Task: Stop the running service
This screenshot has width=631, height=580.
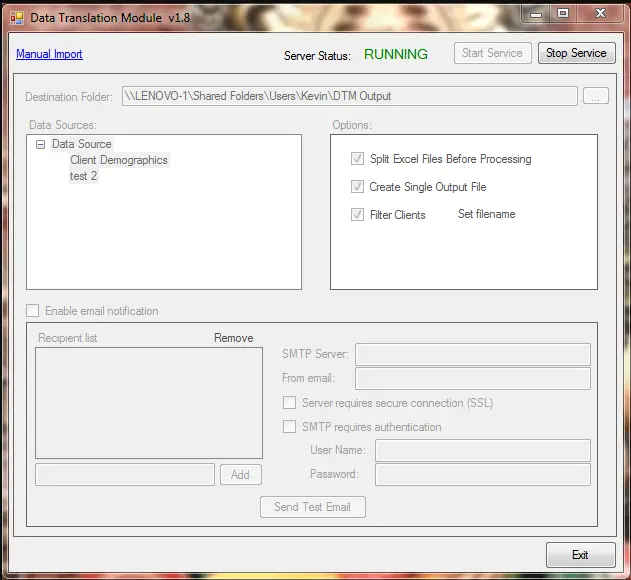Action: pos(576,53)
